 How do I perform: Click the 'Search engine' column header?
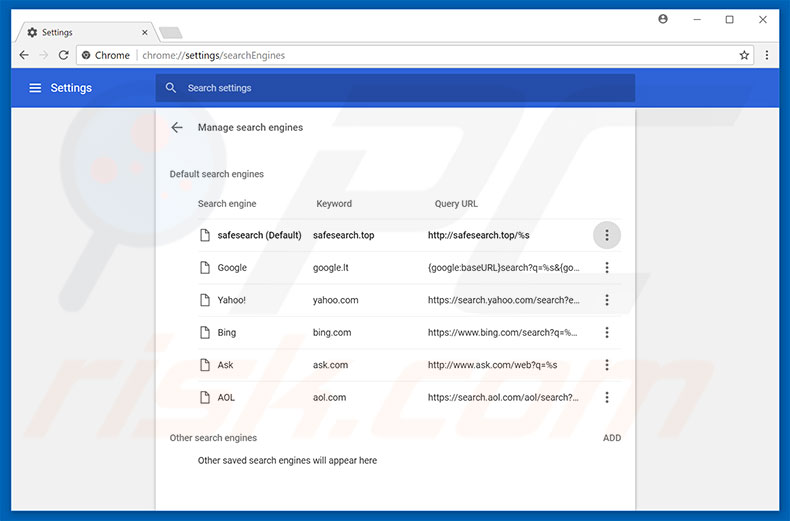[227, 204]
